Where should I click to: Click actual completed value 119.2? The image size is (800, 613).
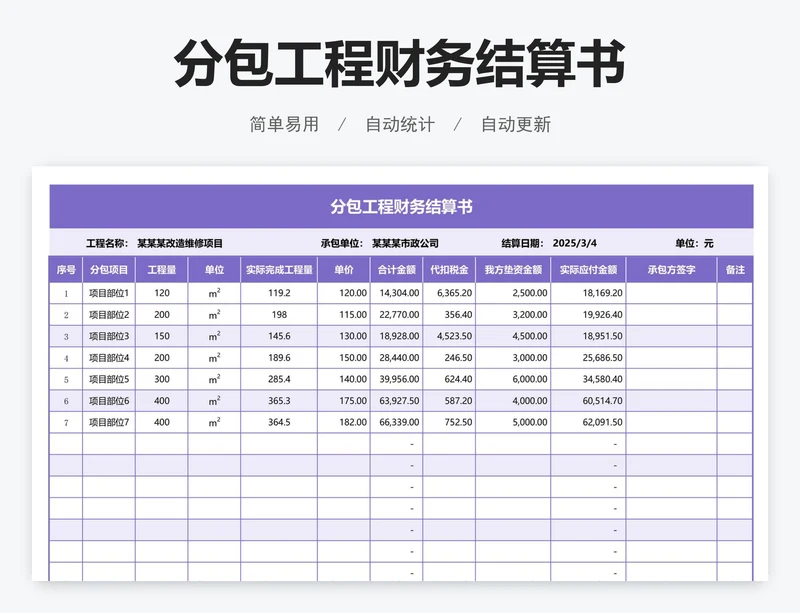(279, 293)
